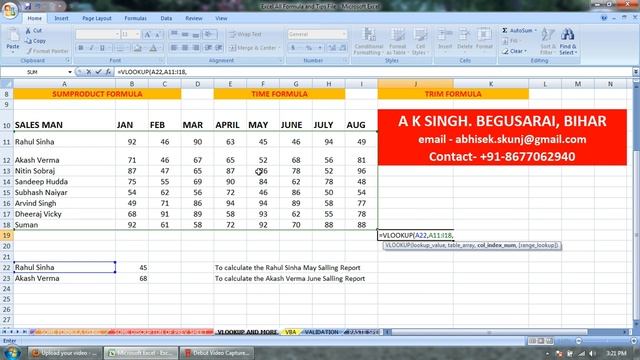The image size is (640, 360).
Task: Click the Office button logo
Action: click(10, 10)
